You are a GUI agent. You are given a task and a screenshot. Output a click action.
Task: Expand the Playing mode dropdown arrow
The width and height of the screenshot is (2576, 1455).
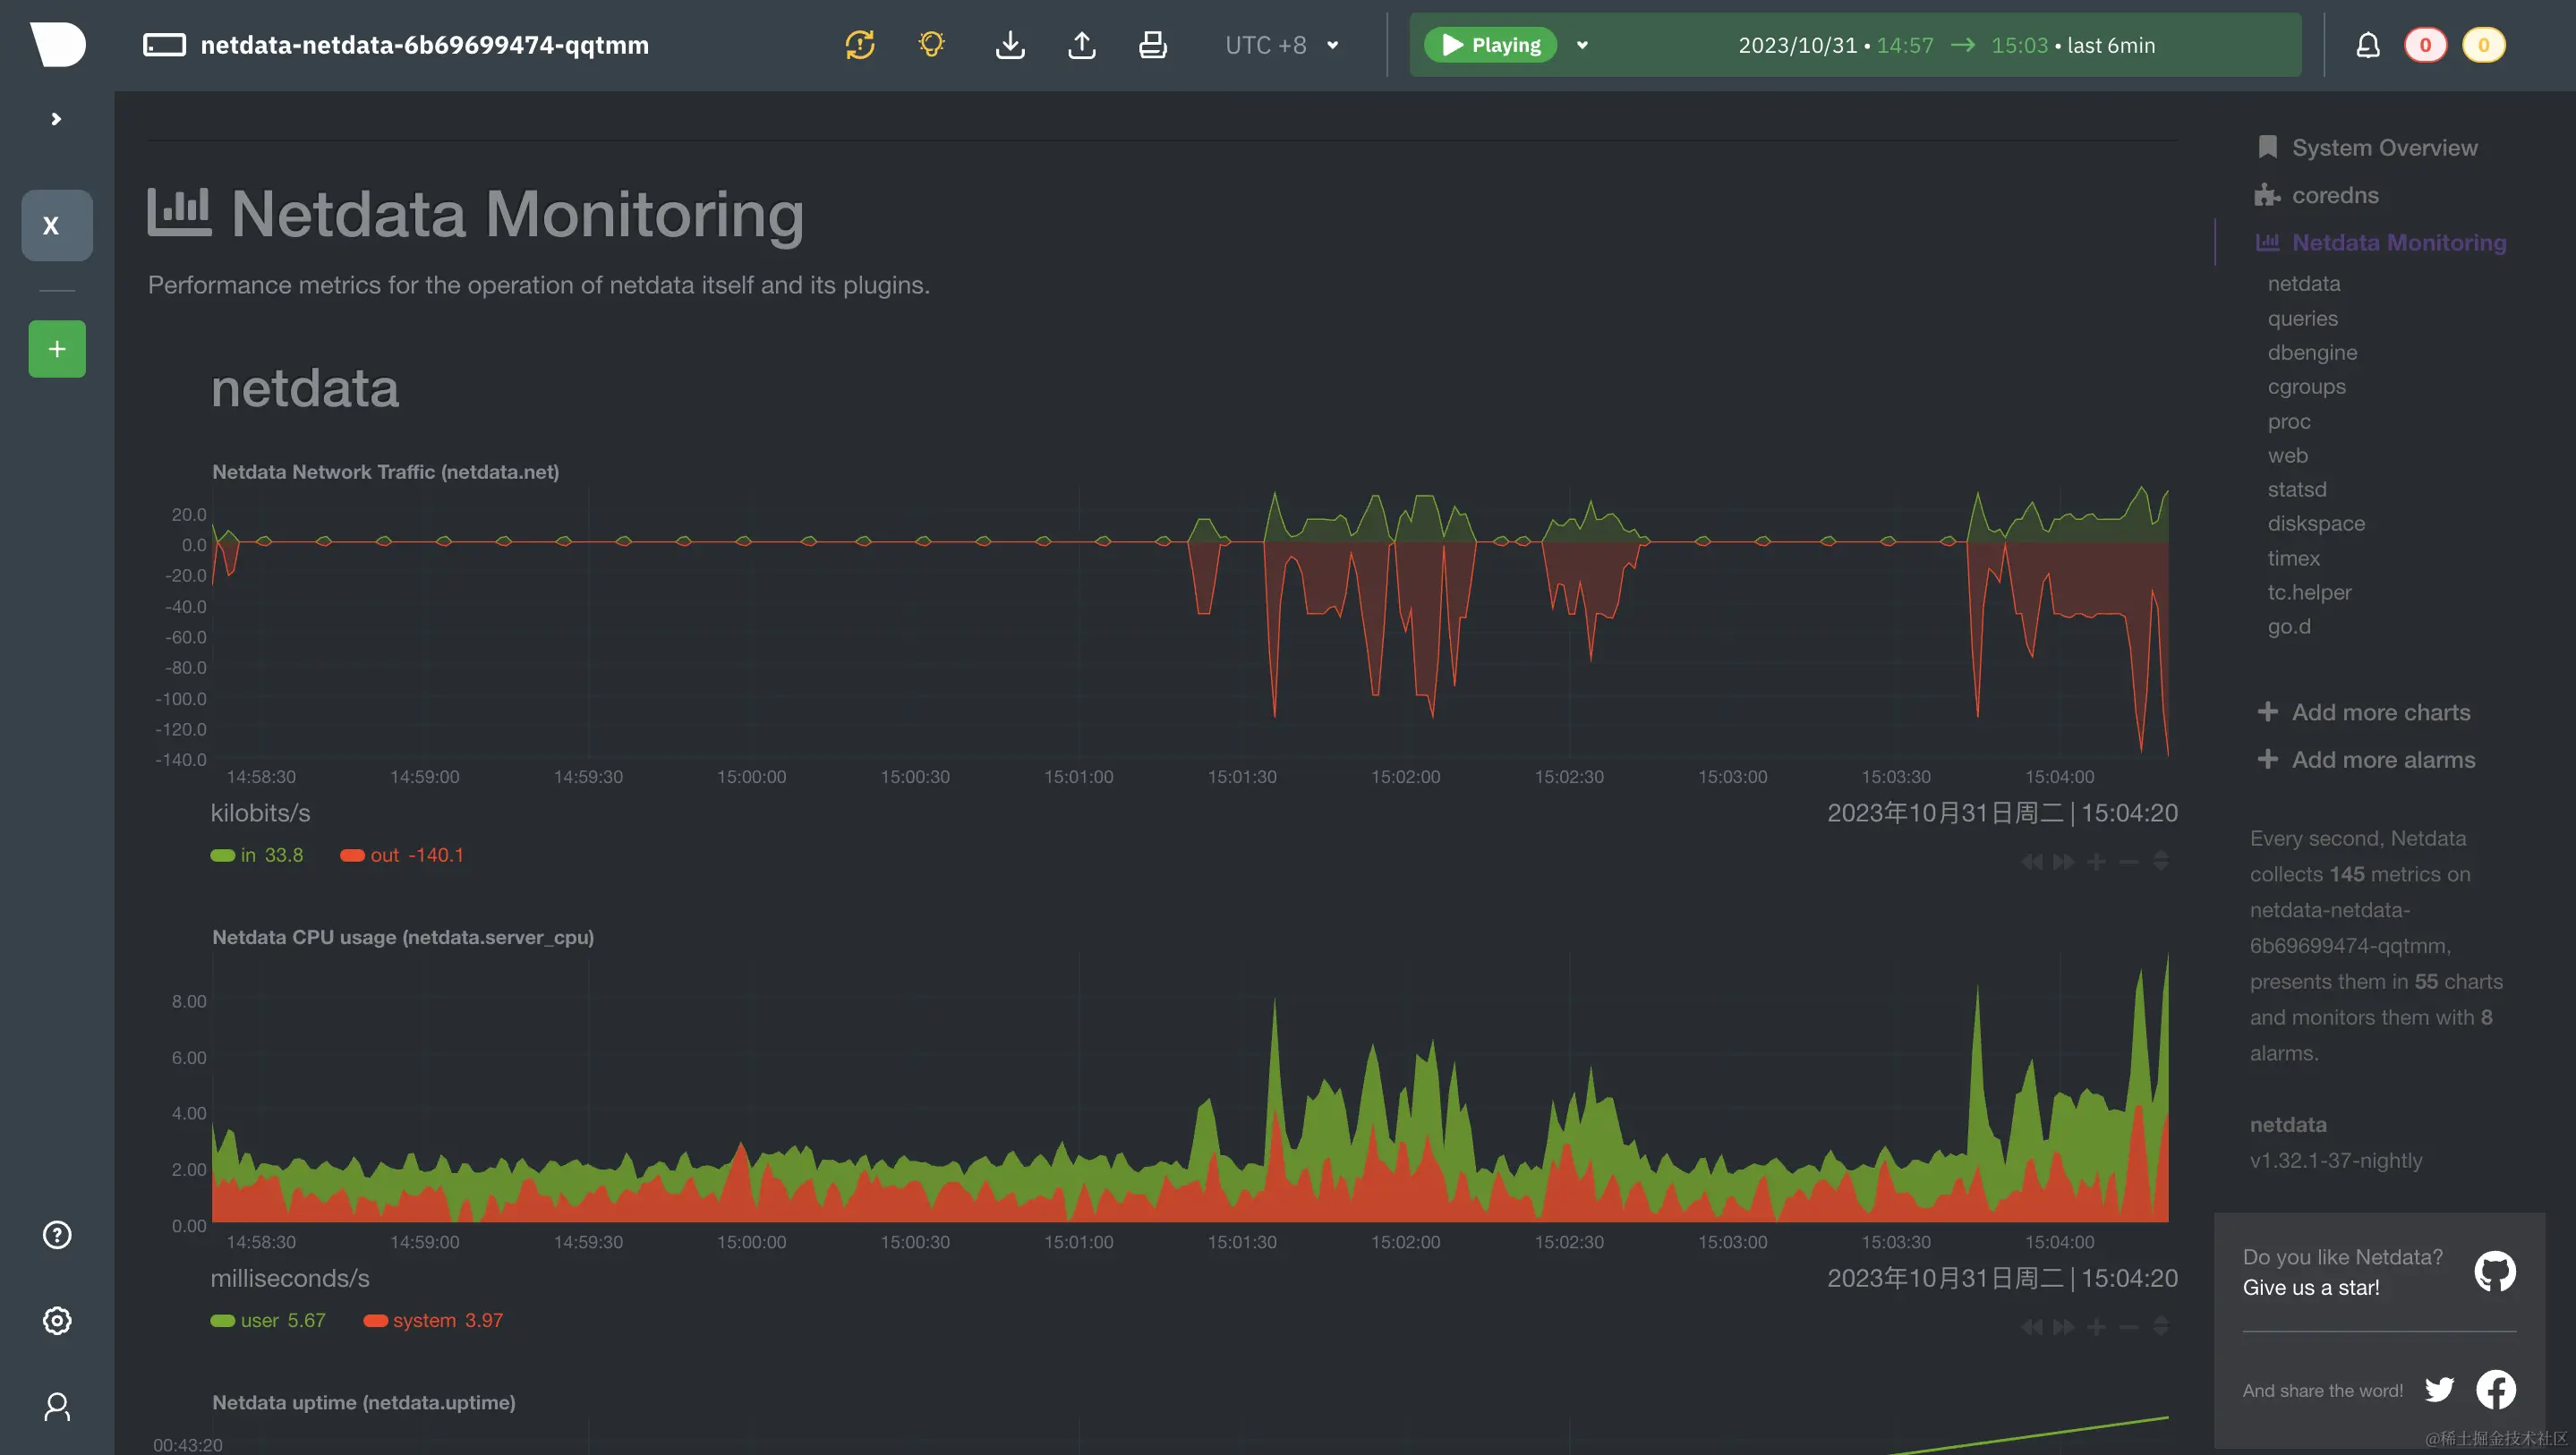pyautogui.click(x=1582, y=45)
